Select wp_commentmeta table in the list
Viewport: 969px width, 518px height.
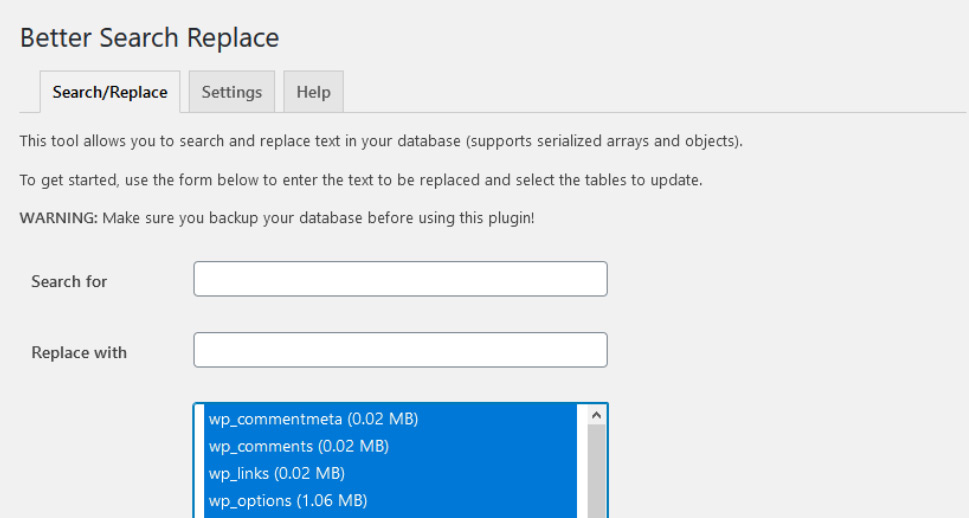391,419
